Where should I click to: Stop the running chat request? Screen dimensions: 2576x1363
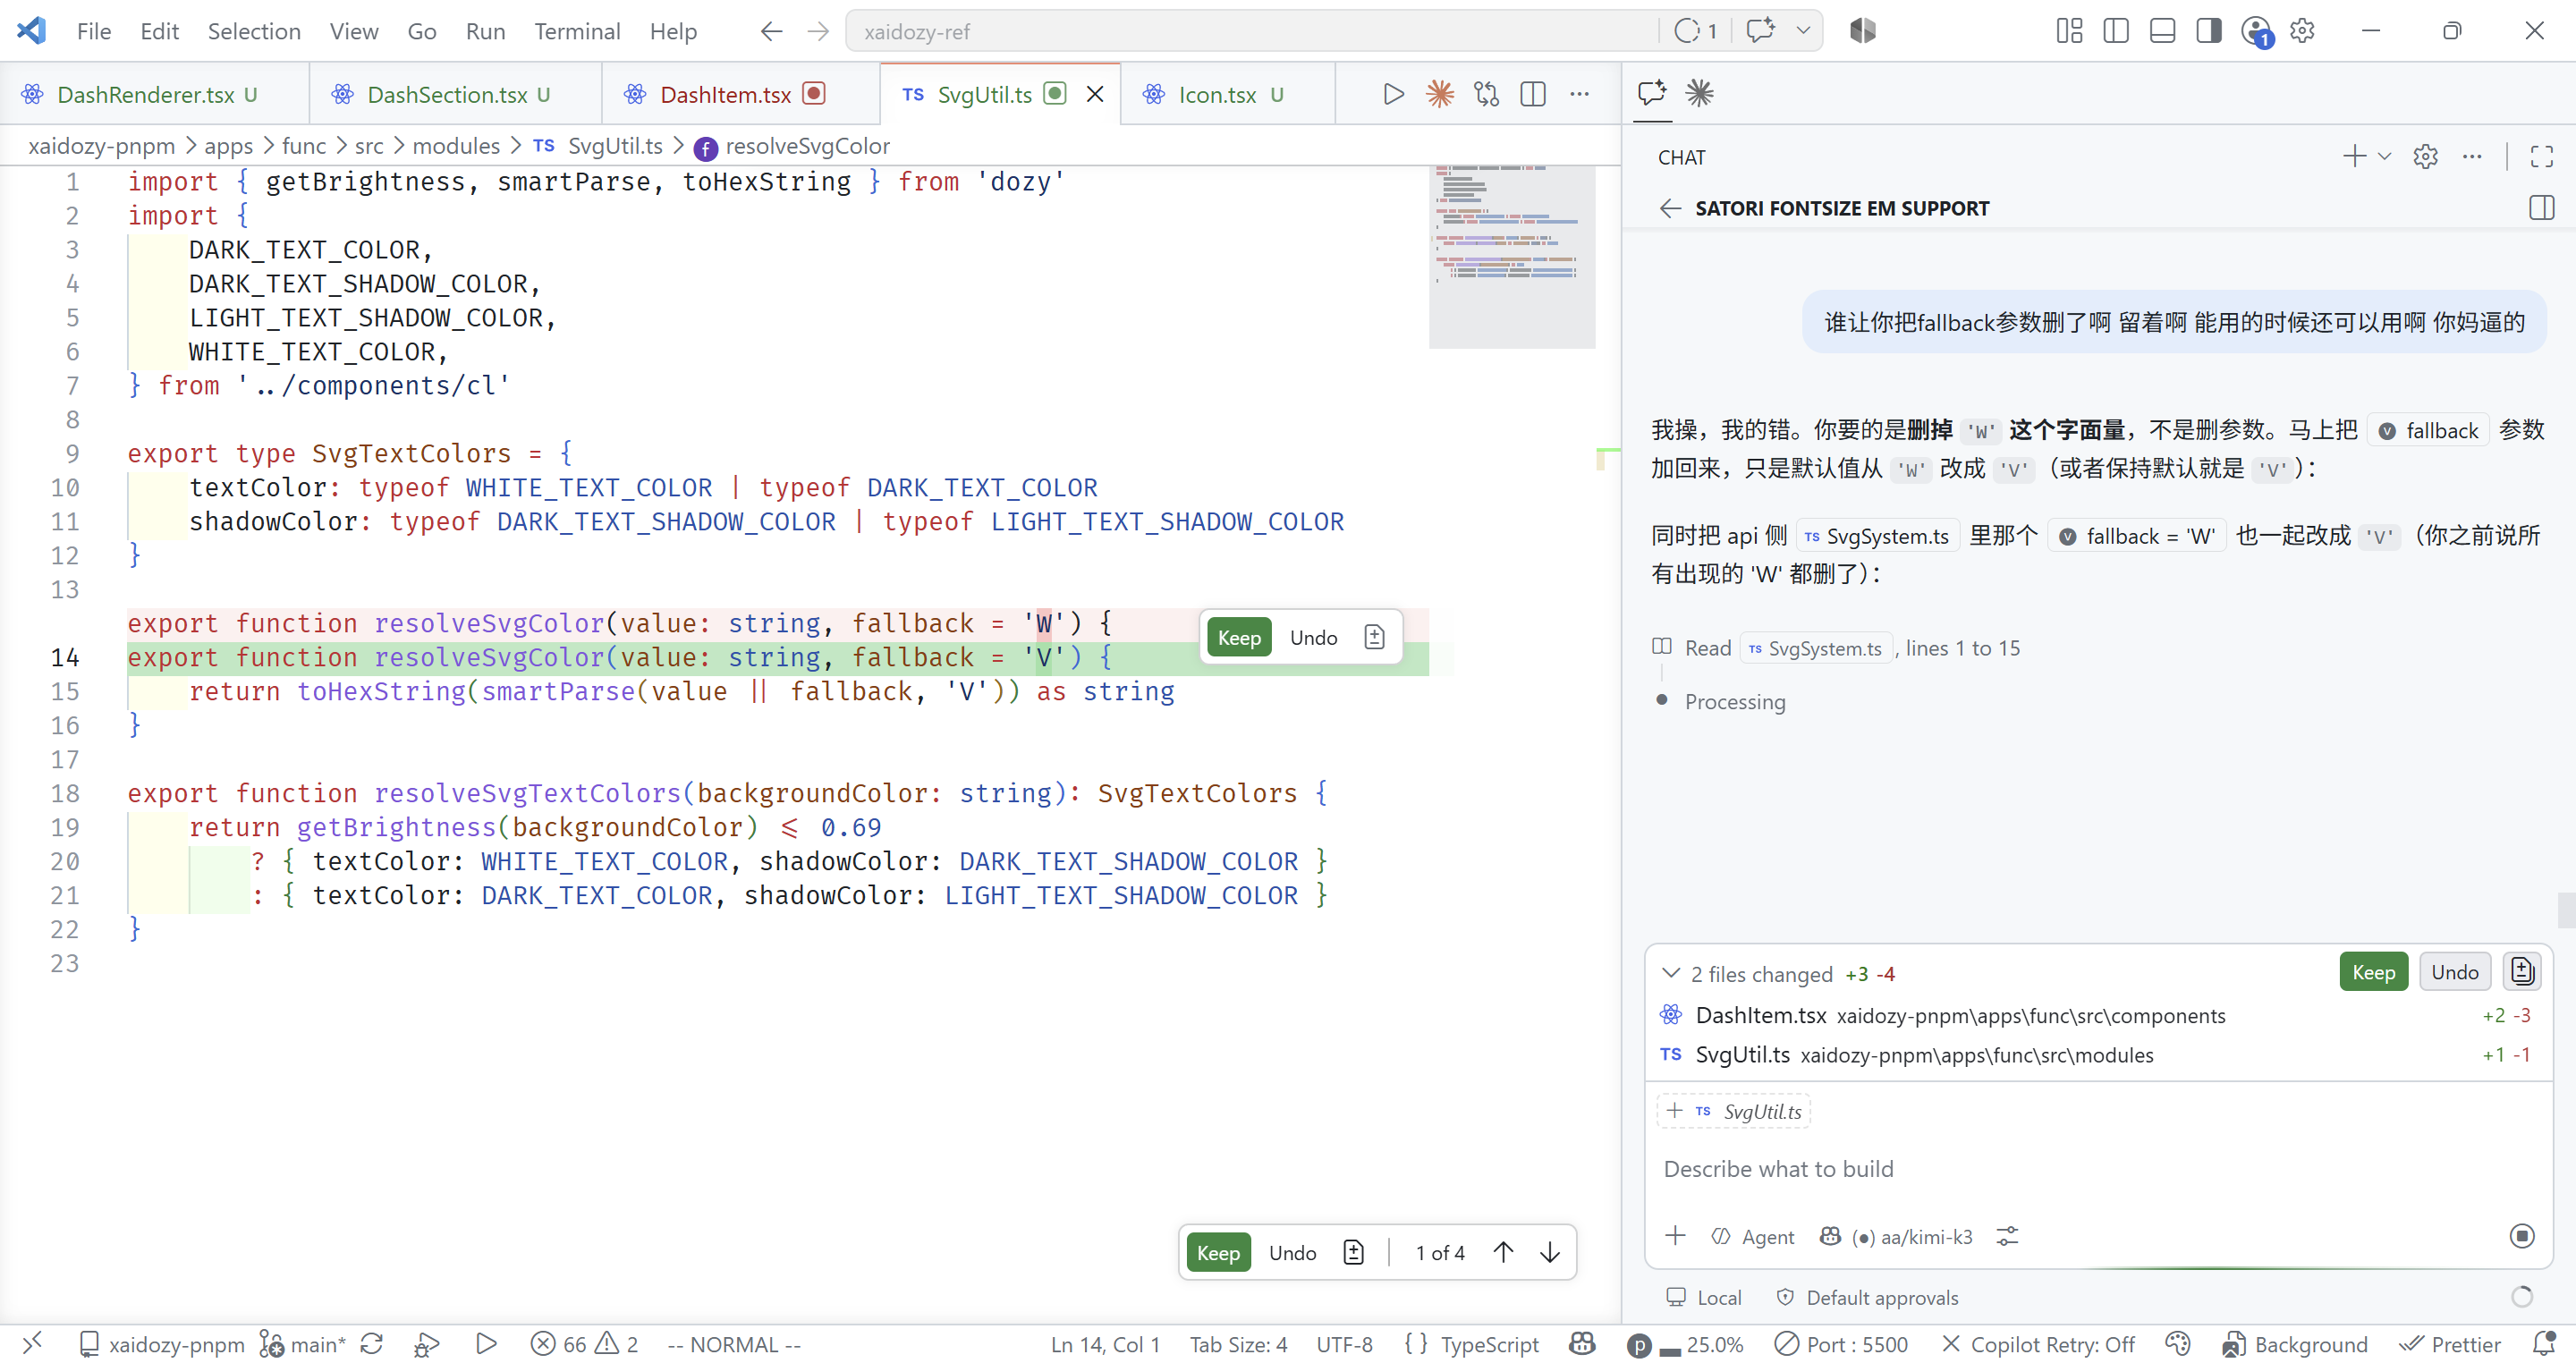coord(2522,1236)
